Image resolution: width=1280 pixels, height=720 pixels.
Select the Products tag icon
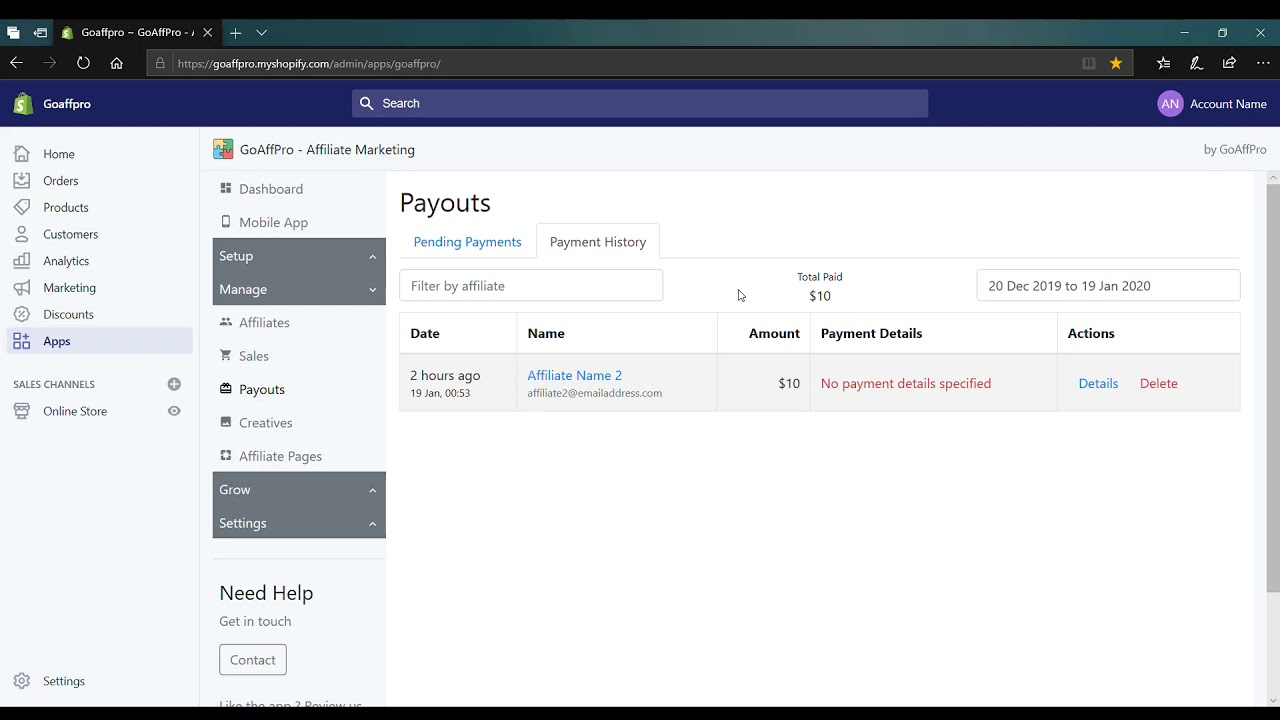[22, 207]
